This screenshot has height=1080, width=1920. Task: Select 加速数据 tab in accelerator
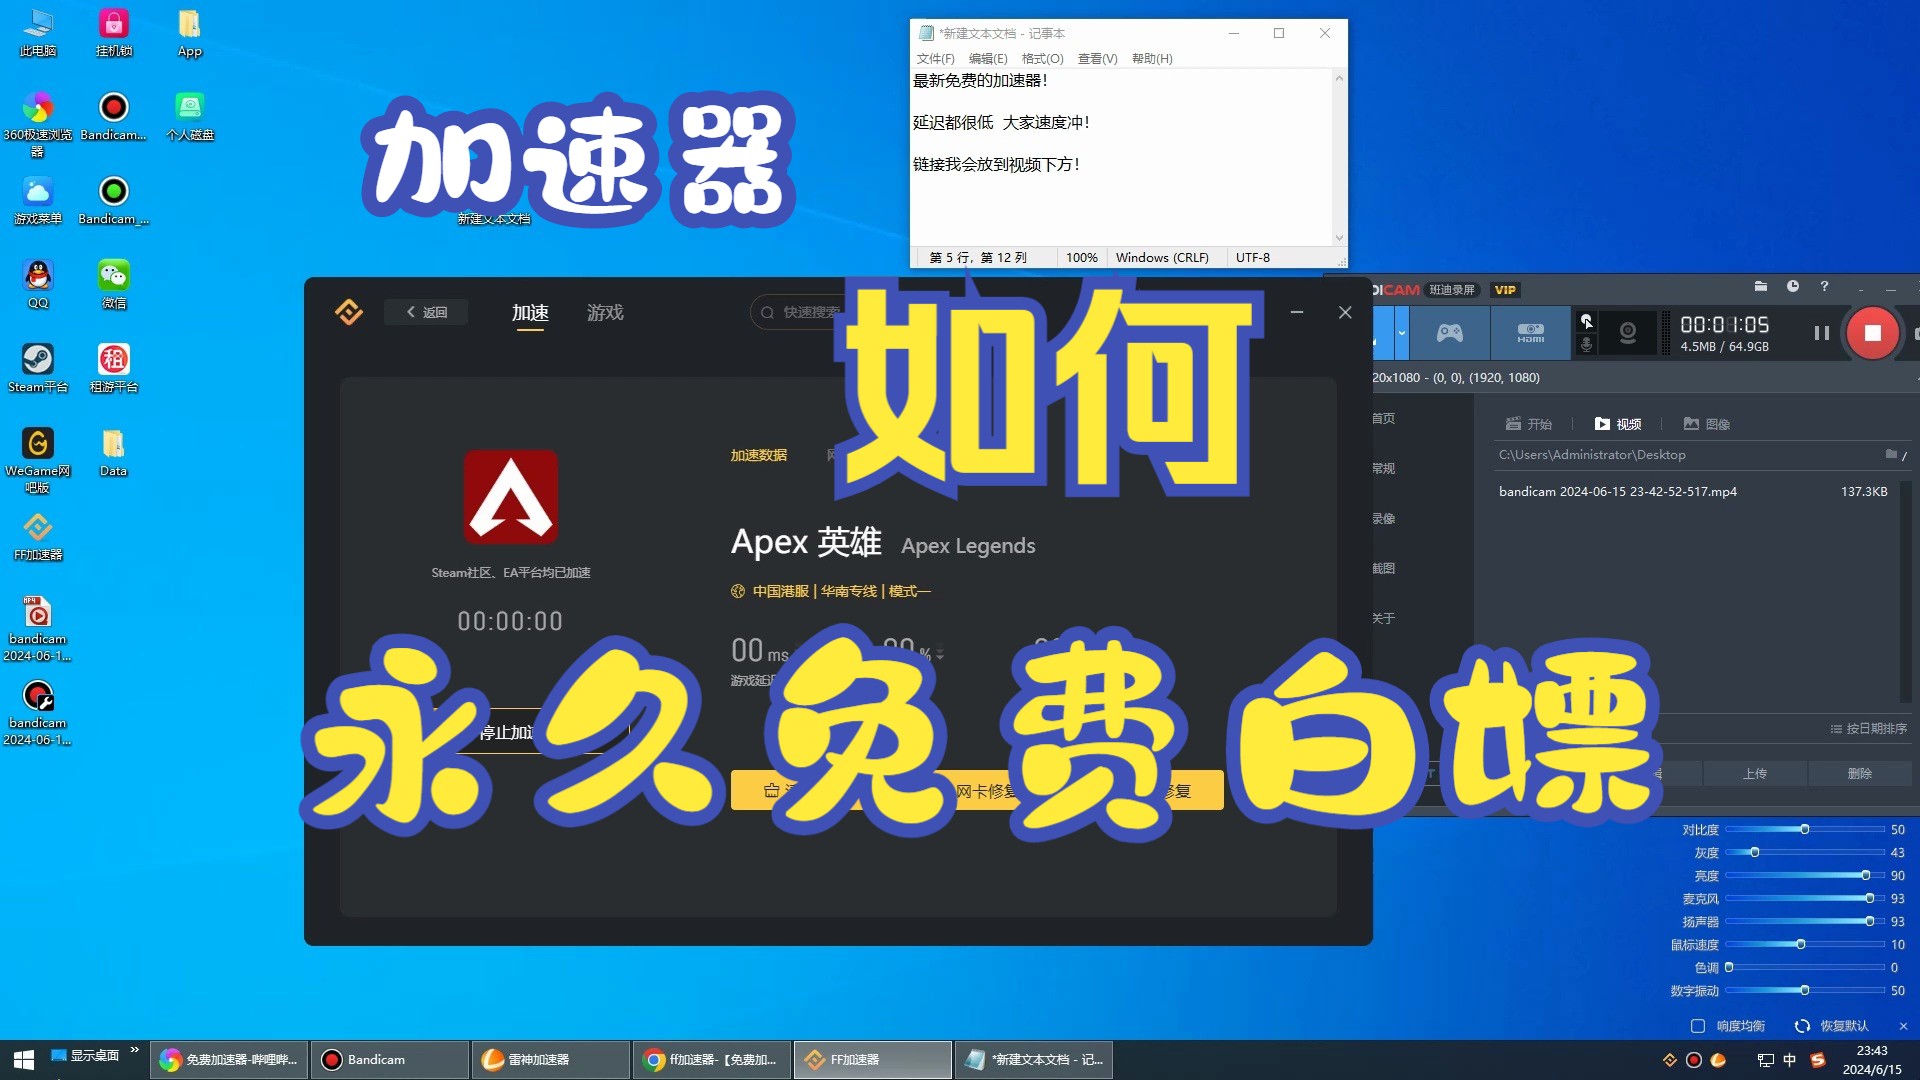click(758, 455)
